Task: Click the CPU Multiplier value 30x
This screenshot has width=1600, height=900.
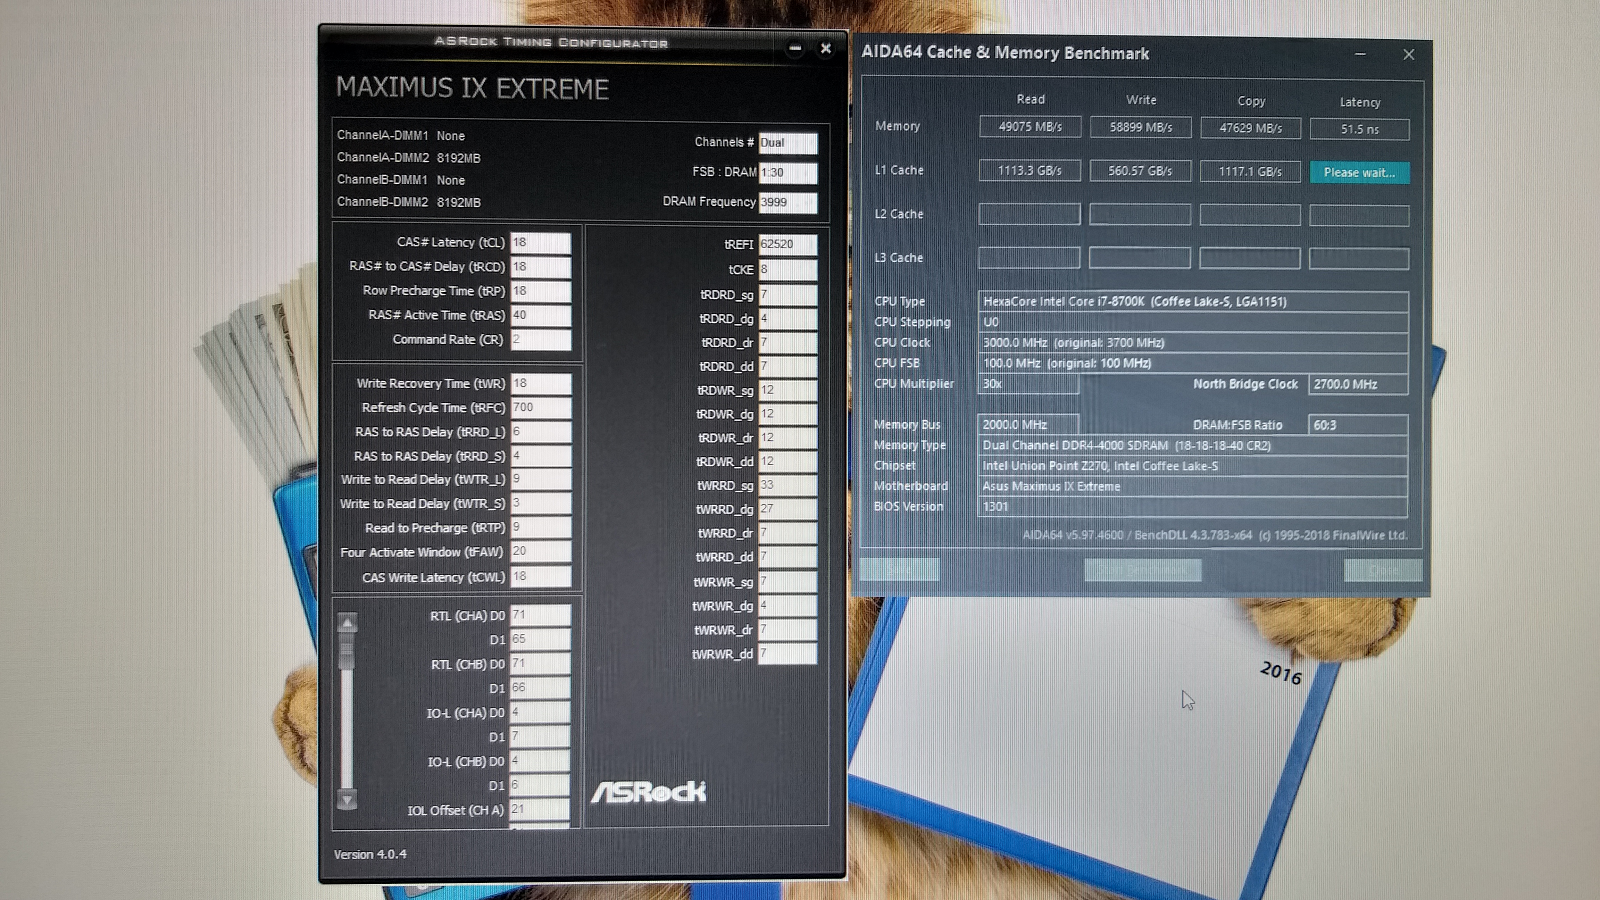Action: (x=1028, y=384)
